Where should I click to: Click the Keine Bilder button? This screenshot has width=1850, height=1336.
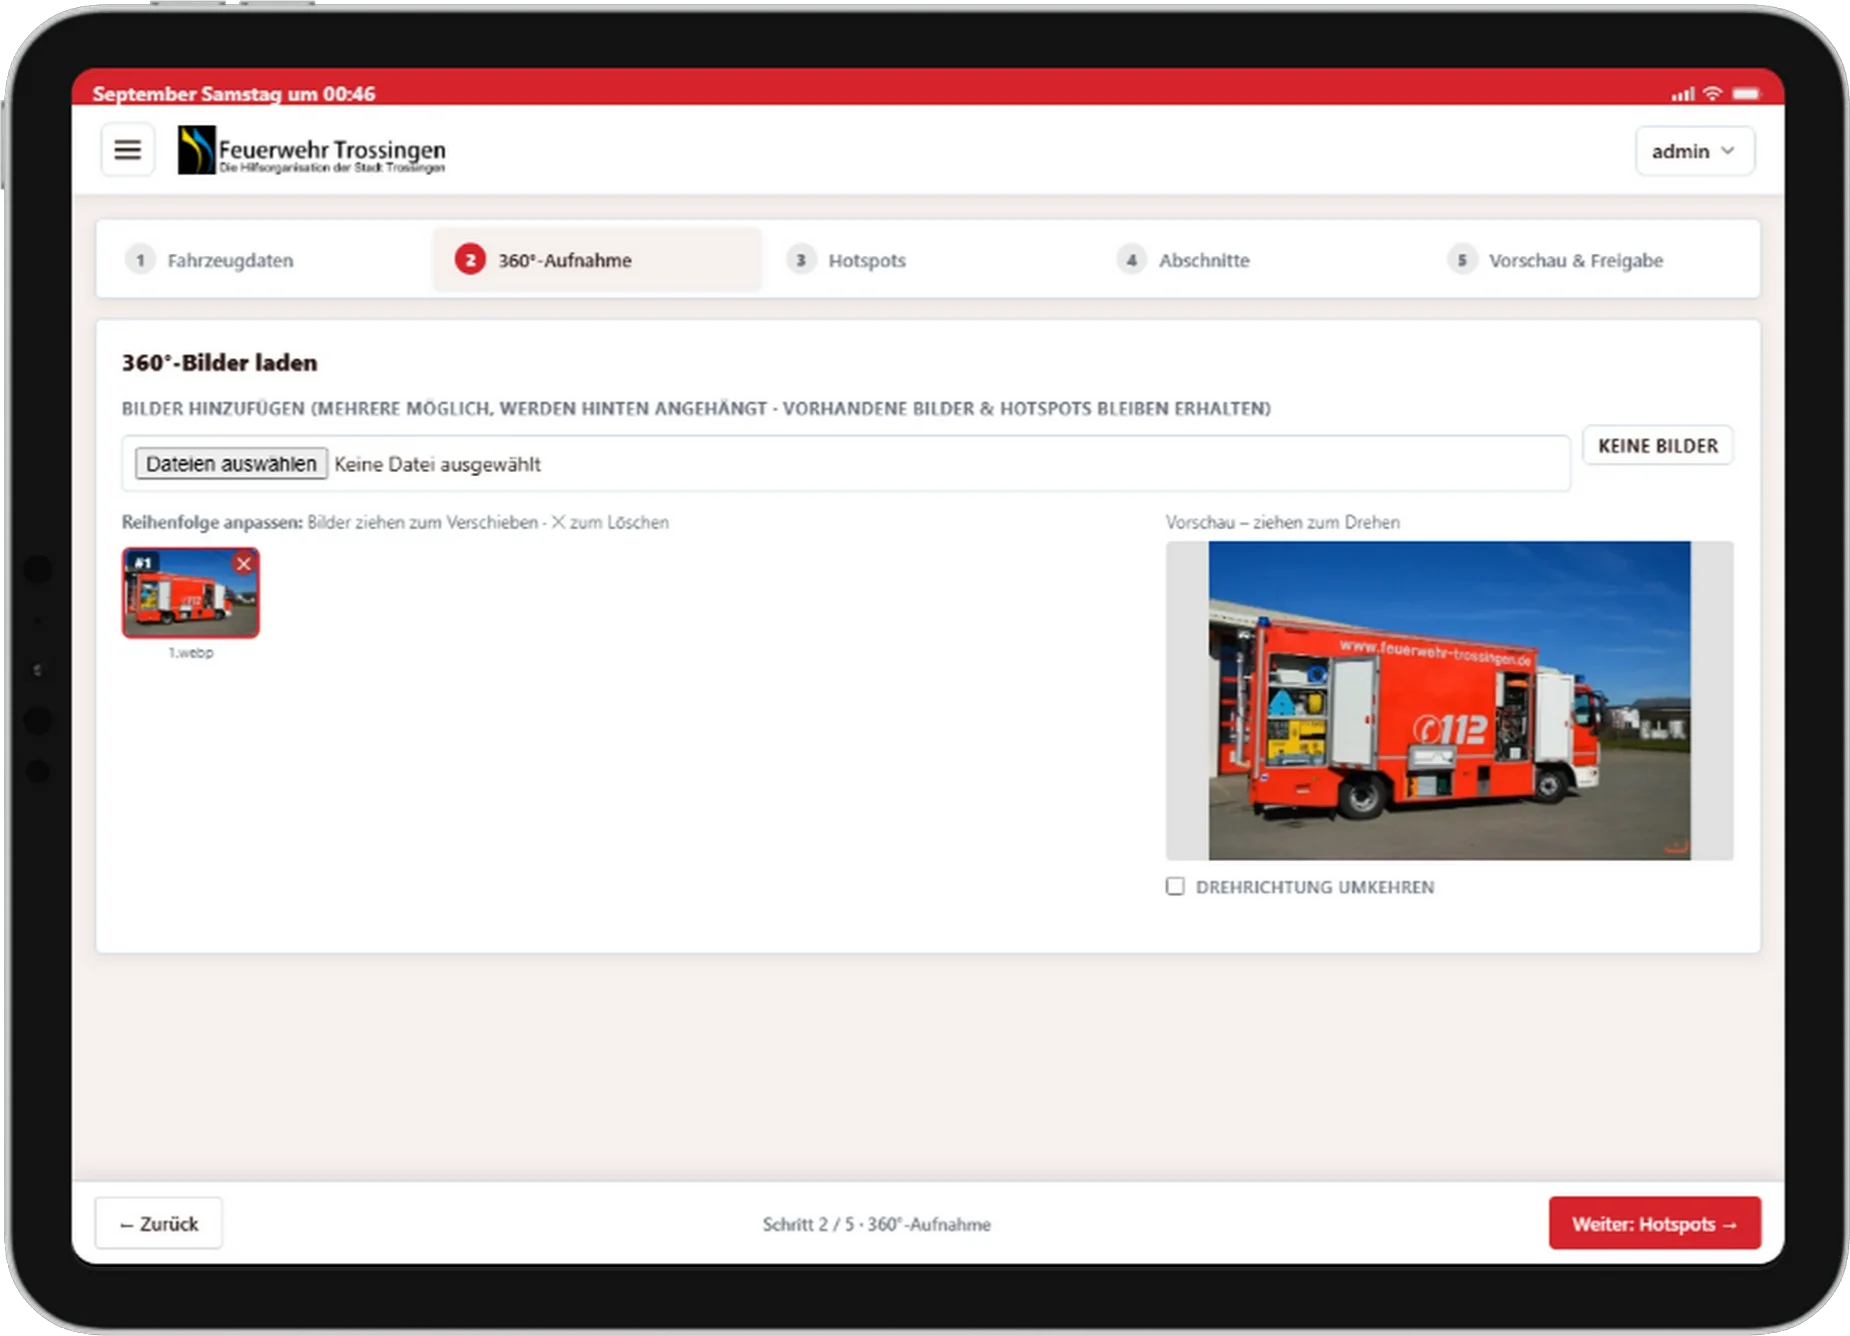tap(1657, 446)
